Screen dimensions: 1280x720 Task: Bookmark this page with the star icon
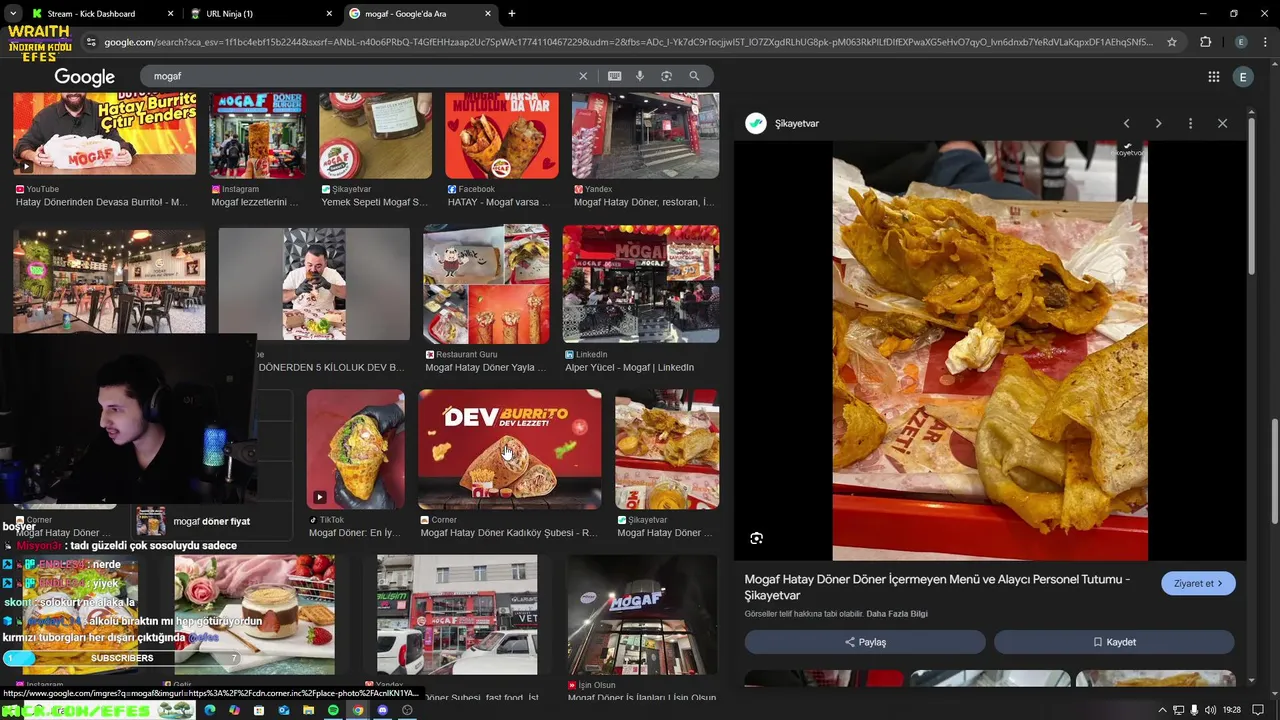(1172, 42)
